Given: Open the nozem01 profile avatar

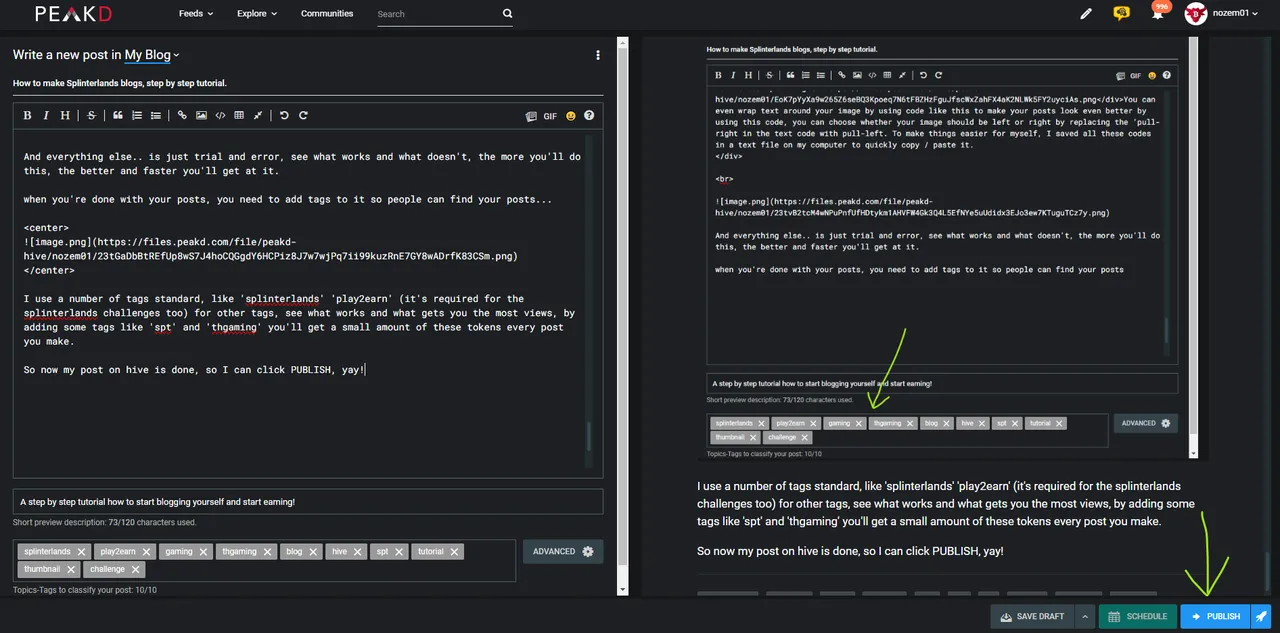Looking at the screenshot, I should [1195, 14].
